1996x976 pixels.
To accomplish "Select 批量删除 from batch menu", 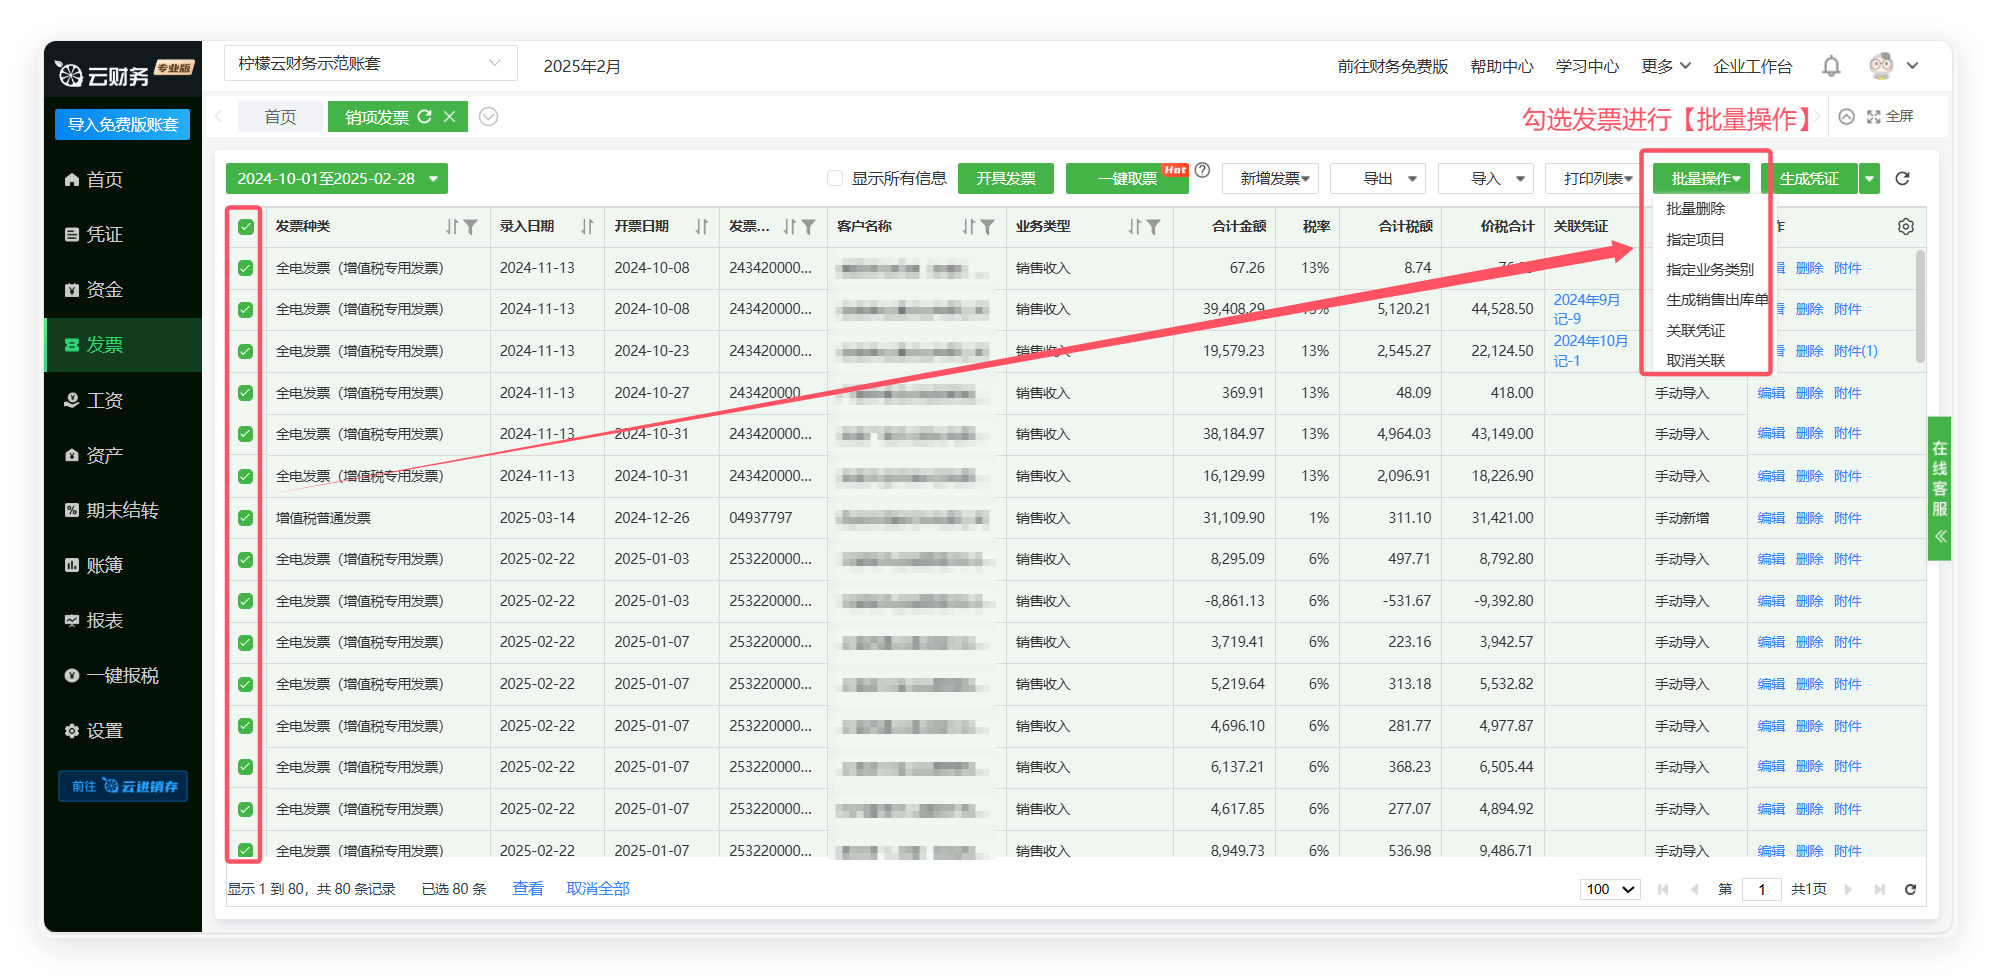I will tap(1695, 209).
